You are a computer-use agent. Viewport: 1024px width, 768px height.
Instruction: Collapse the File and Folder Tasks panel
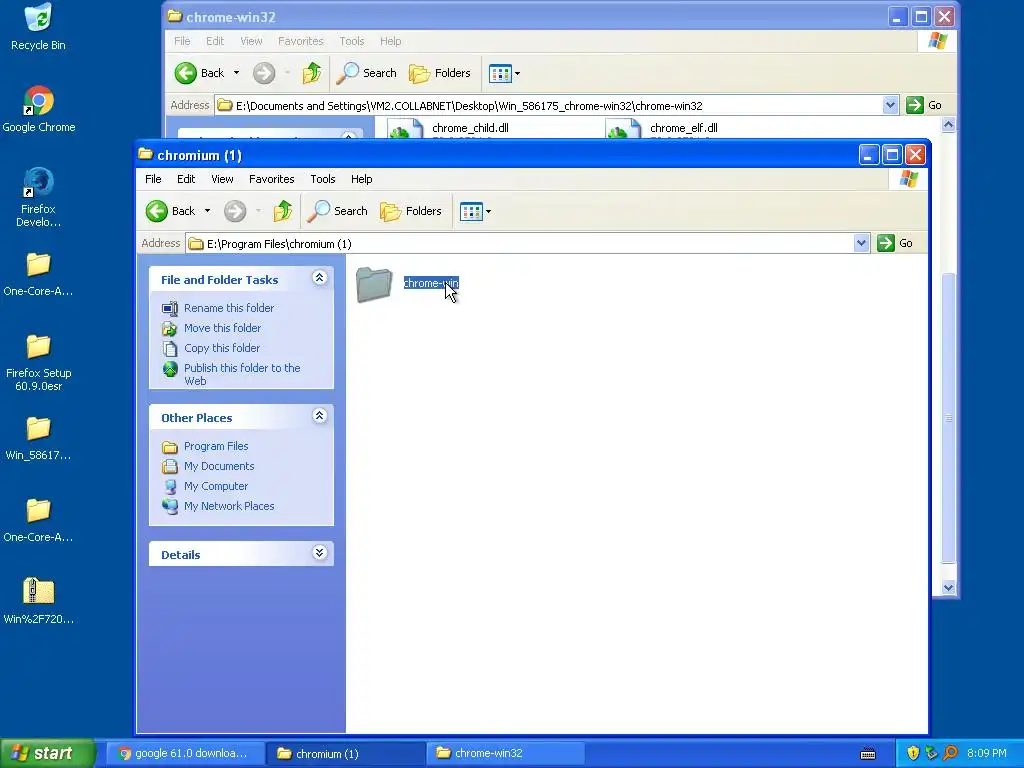[319, 278]
